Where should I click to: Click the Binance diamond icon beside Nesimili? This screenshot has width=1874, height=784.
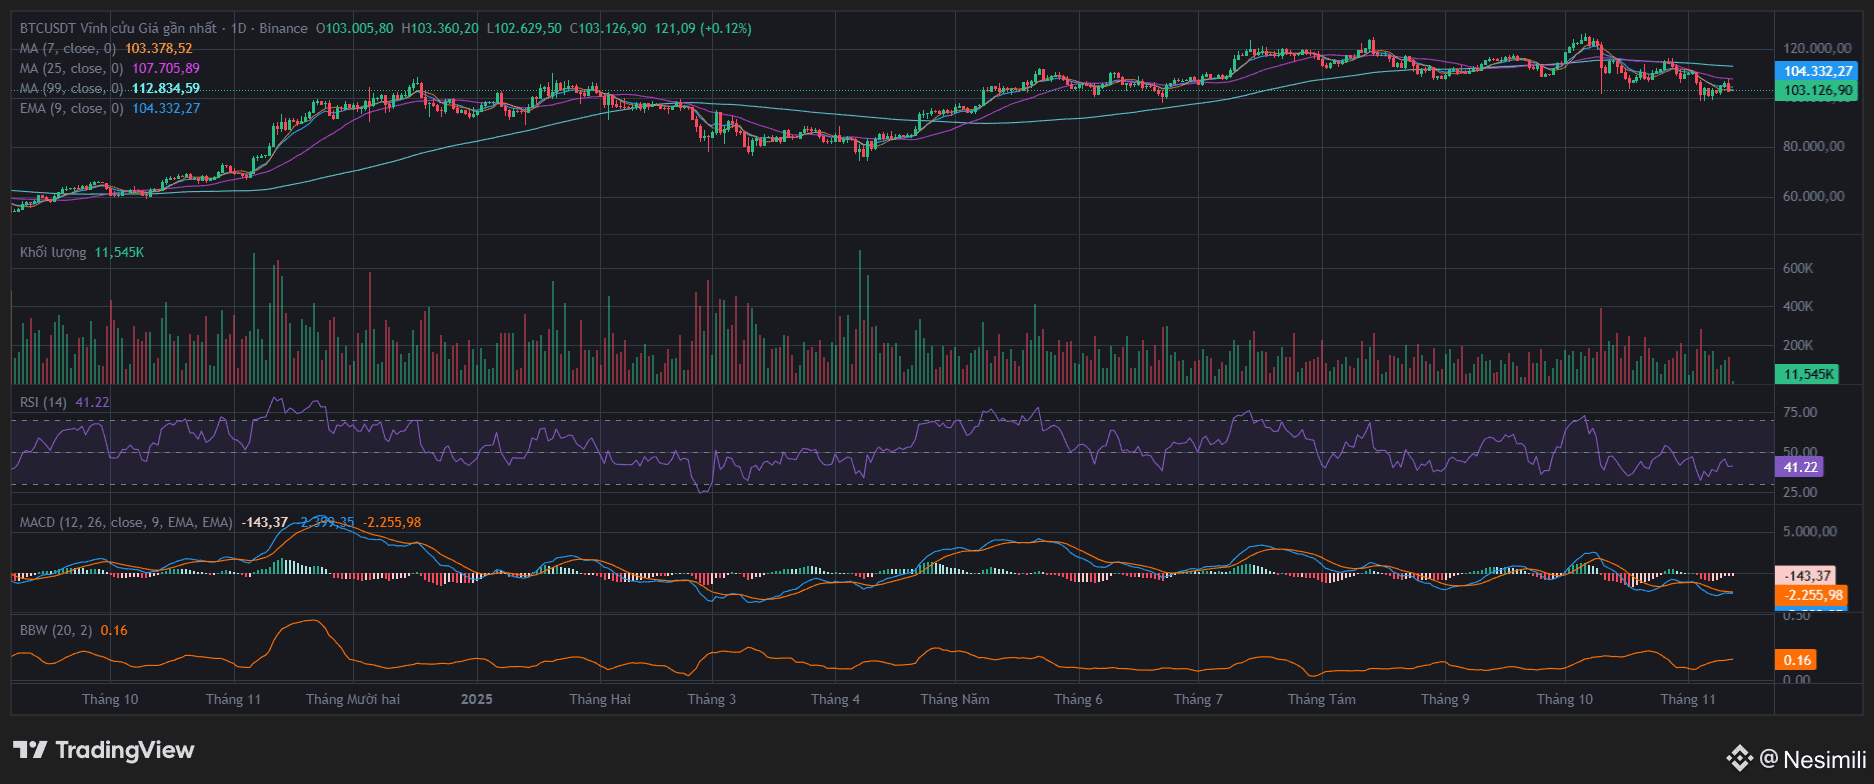[1739, 759]
